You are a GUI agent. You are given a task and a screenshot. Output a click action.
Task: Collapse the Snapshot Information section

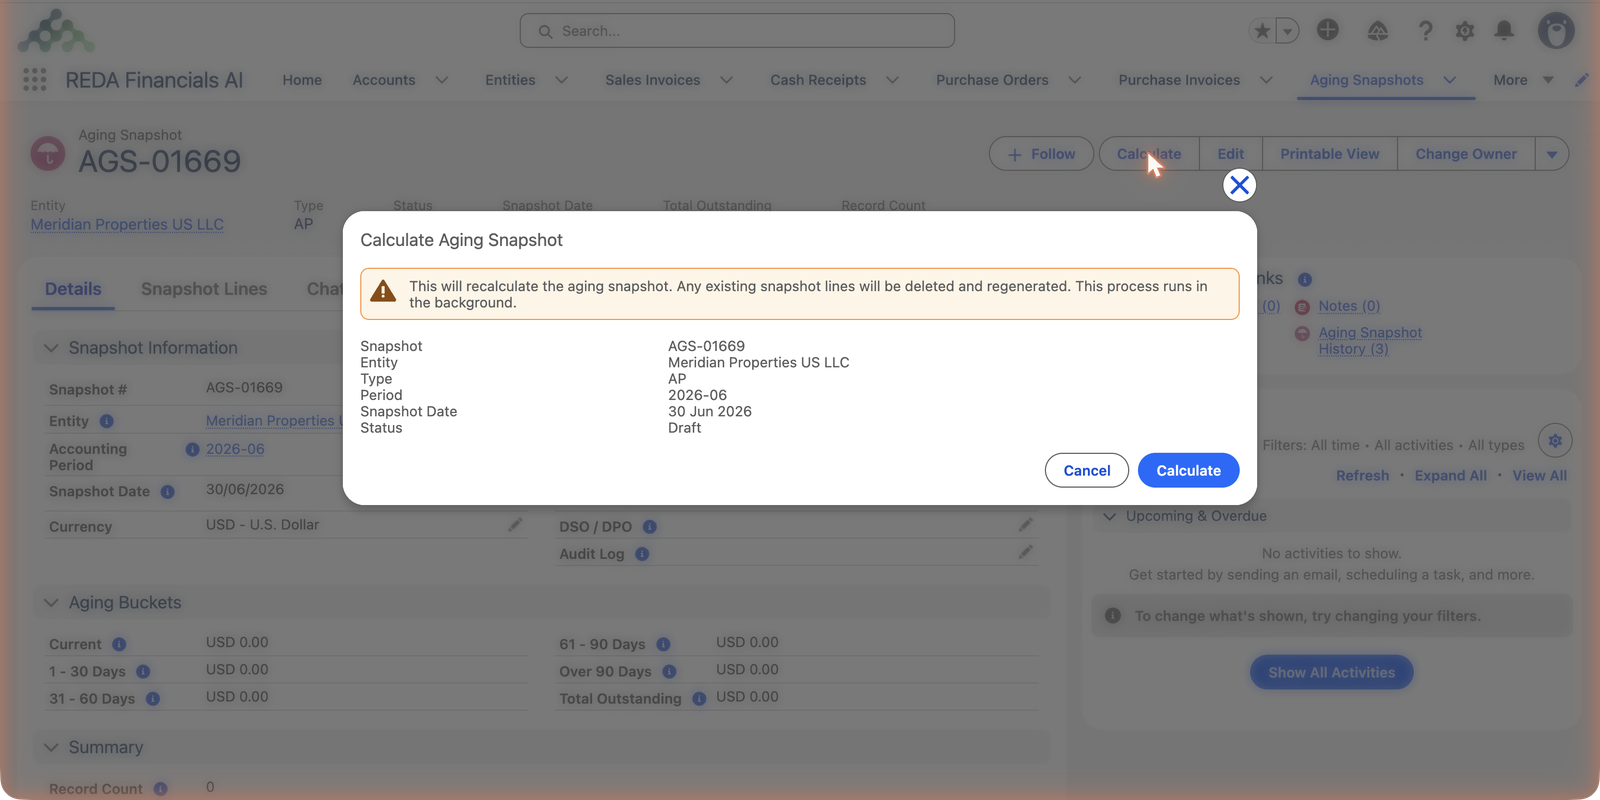[x=51, y=348]
